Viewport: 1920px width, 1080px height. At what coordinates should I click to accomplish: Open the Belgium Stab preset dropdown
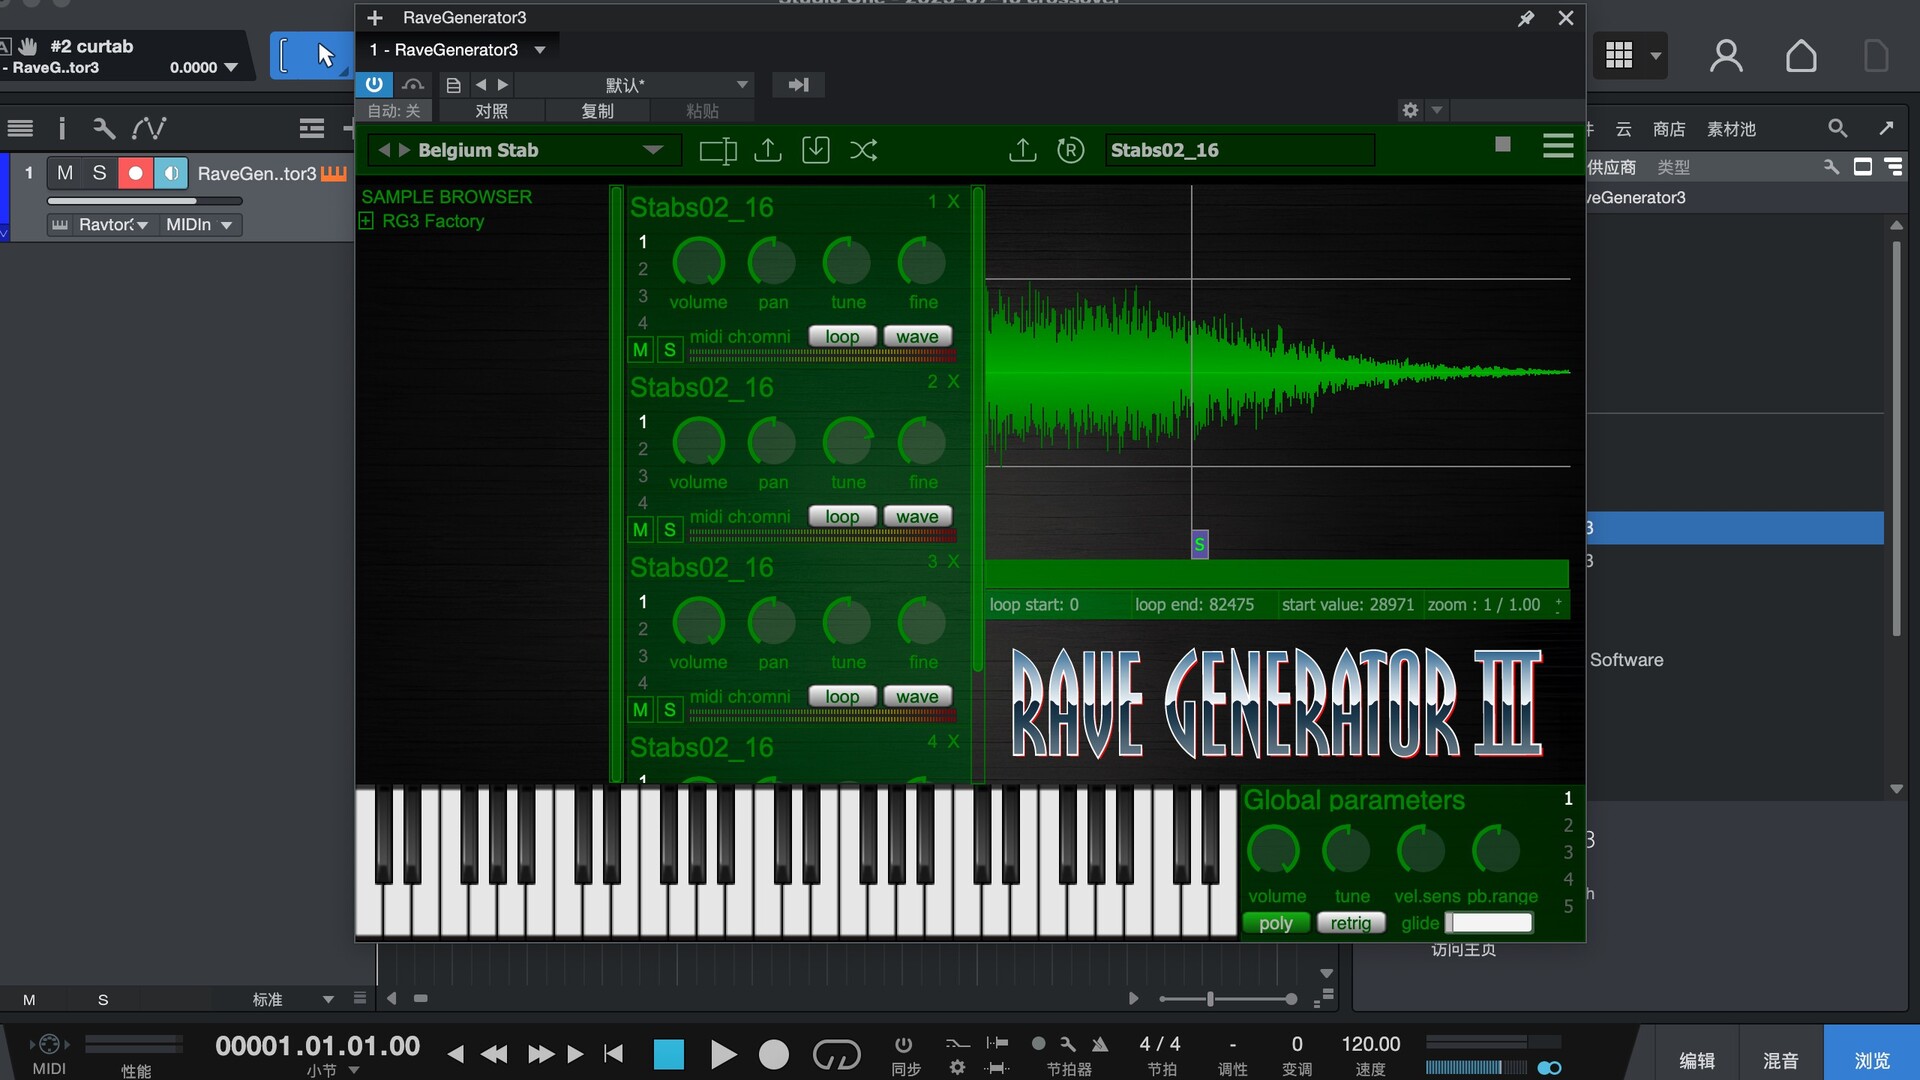coord(653,150)
